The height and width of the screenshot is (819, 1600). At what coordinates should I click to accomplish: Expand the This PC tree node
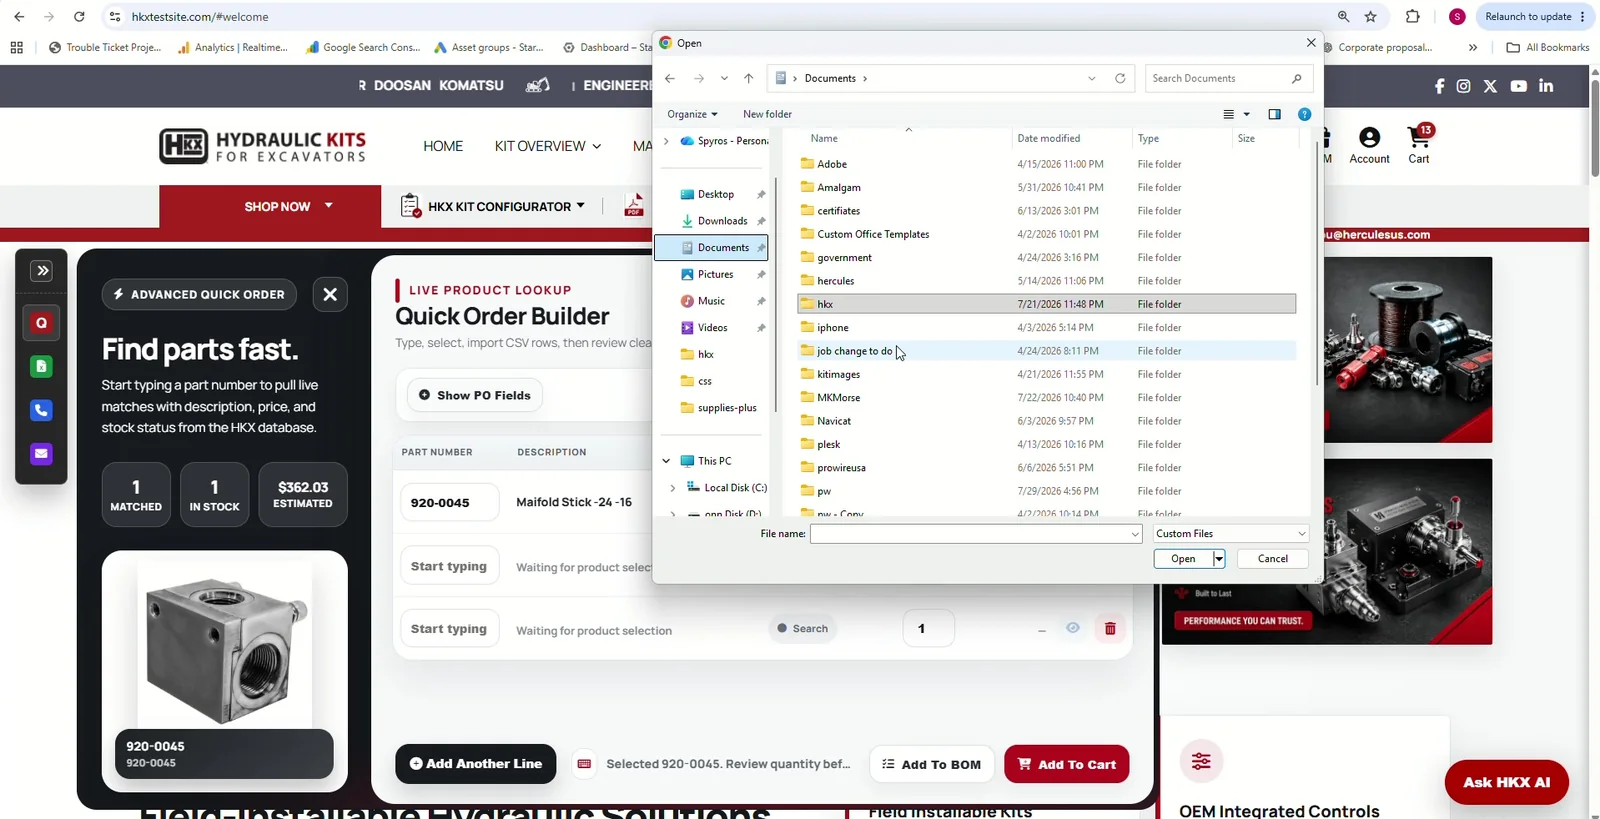click(666, 461)
